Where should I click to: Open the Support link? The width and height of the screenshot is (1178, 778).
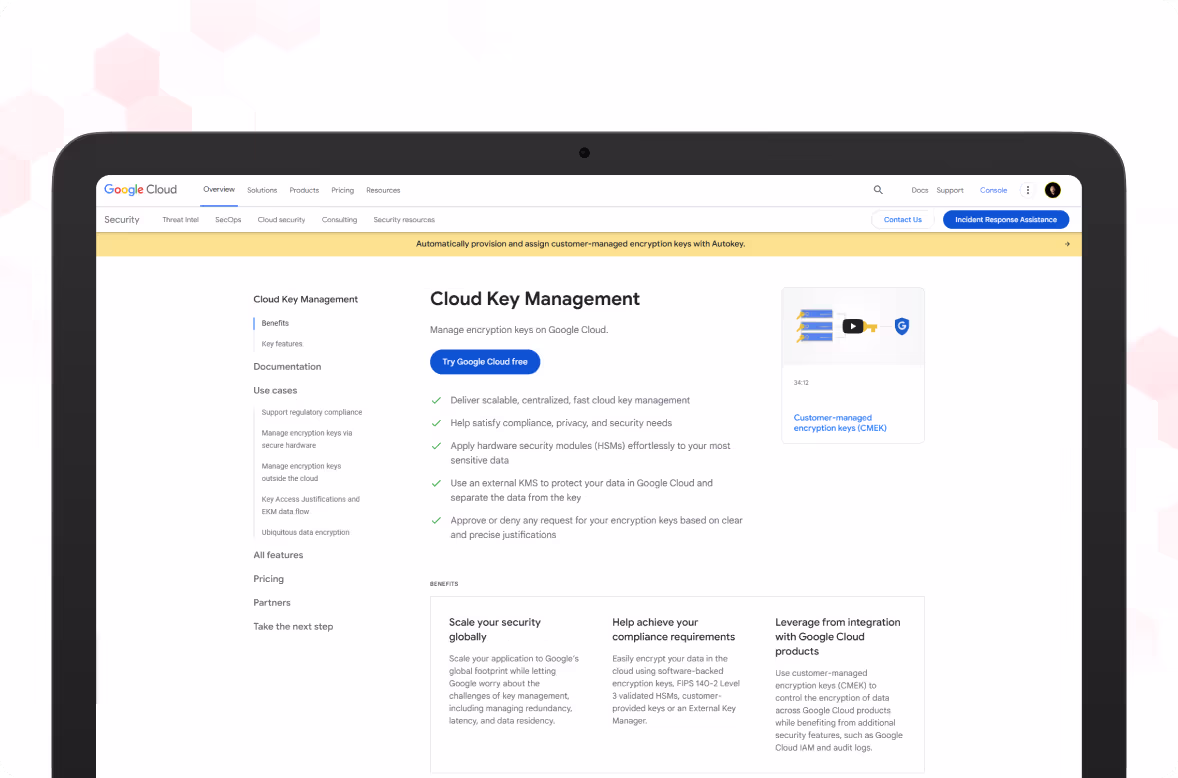[x=950, y=190]
